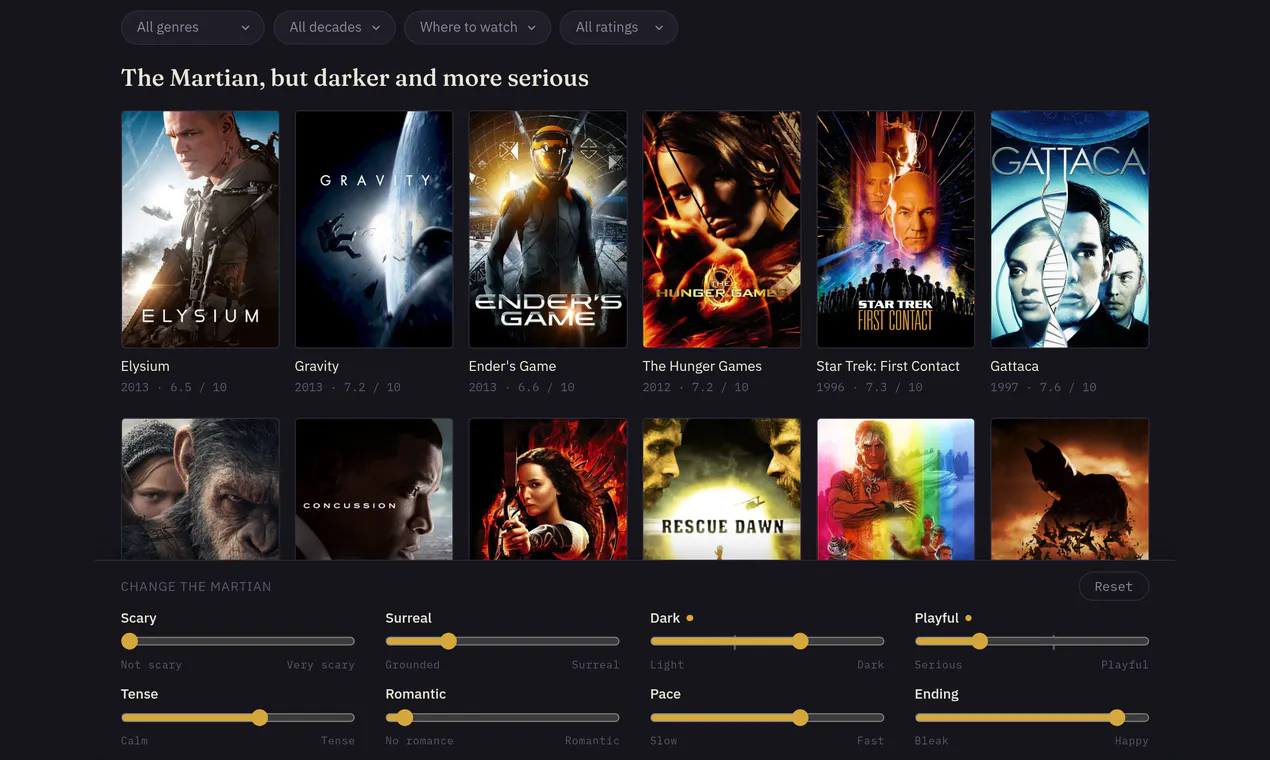Open the Ender's Game poster

point(548,229)
